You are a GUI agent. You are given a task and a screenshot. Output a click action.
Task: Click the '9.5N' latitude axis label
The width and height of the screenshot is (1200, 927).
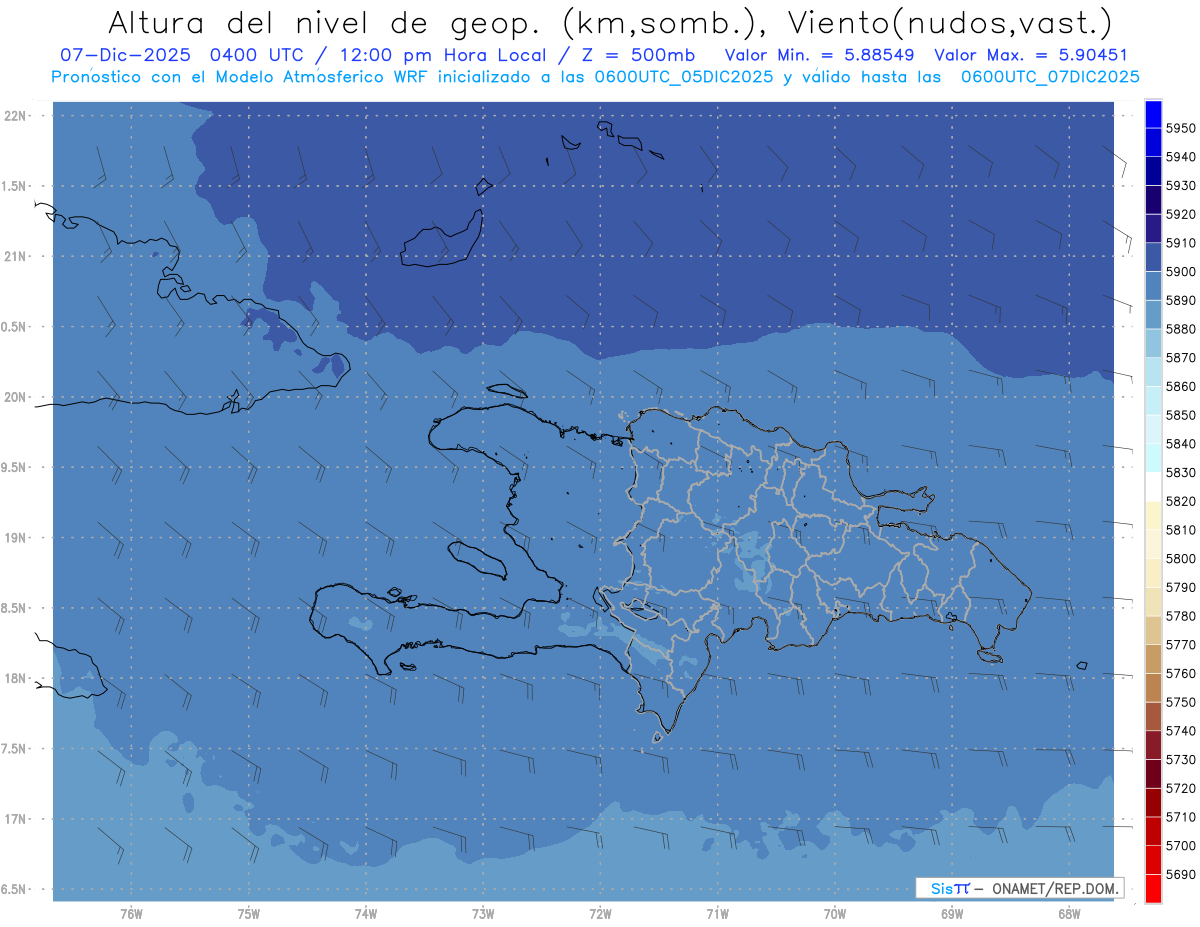14,467
